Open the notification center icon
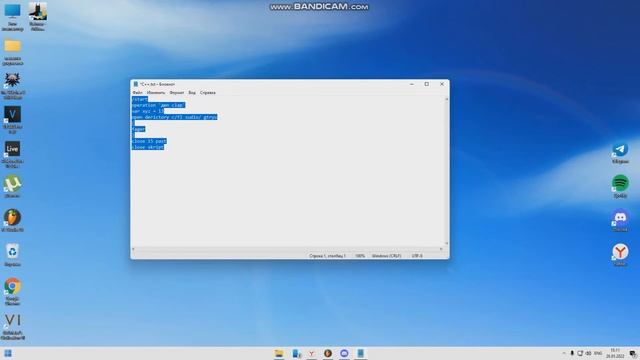The width and height of the screenshot is (640, 360). 633,353
